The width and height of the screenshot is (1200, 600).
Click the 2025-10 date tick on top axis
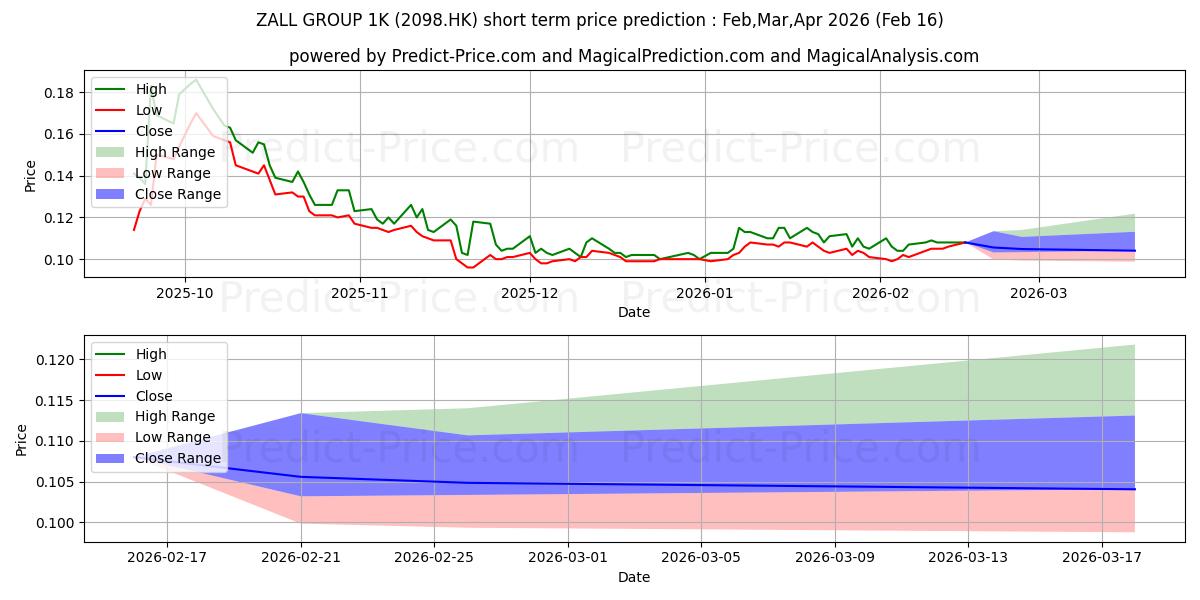[x=185, y=293]
